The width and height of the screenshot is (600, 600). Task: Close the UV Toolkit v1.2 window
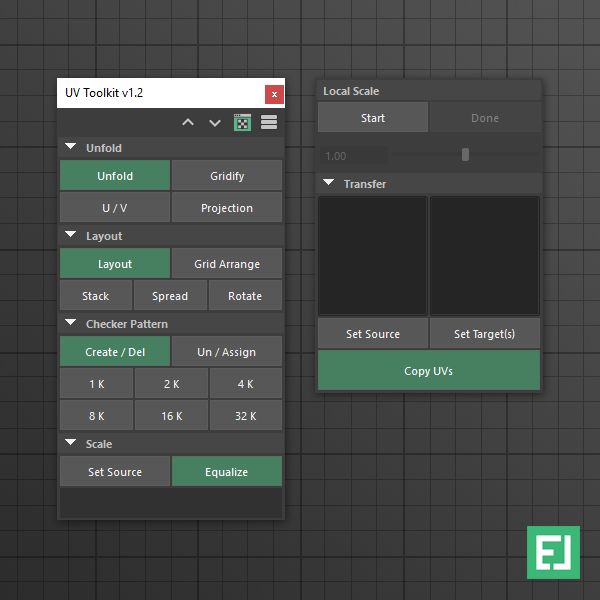pyautogui.click(x=274, y=94)
